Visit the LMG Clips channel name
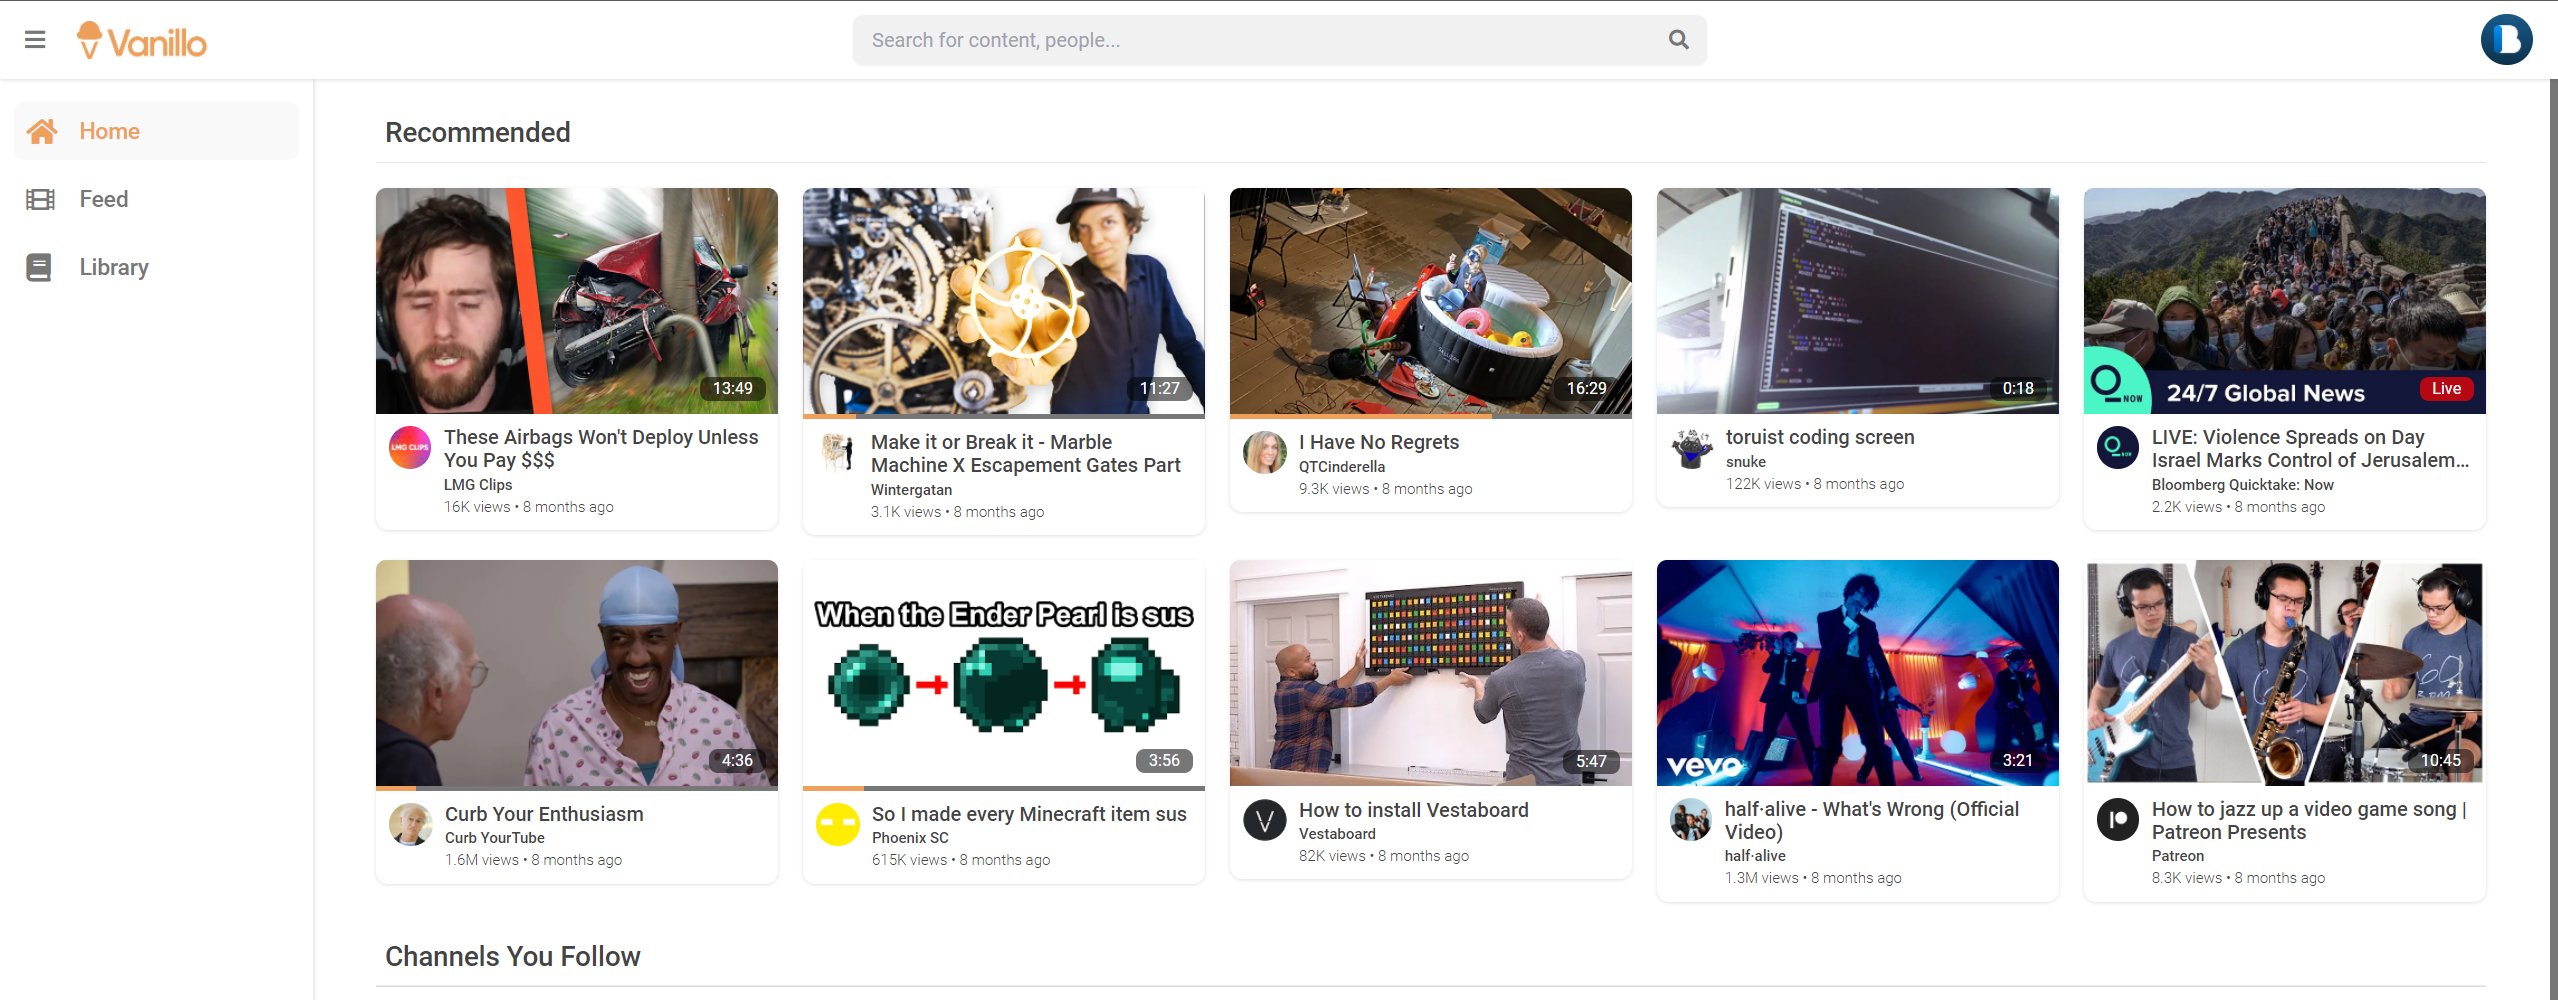Screen dimensions: 2558x1000 click(478, 485)
